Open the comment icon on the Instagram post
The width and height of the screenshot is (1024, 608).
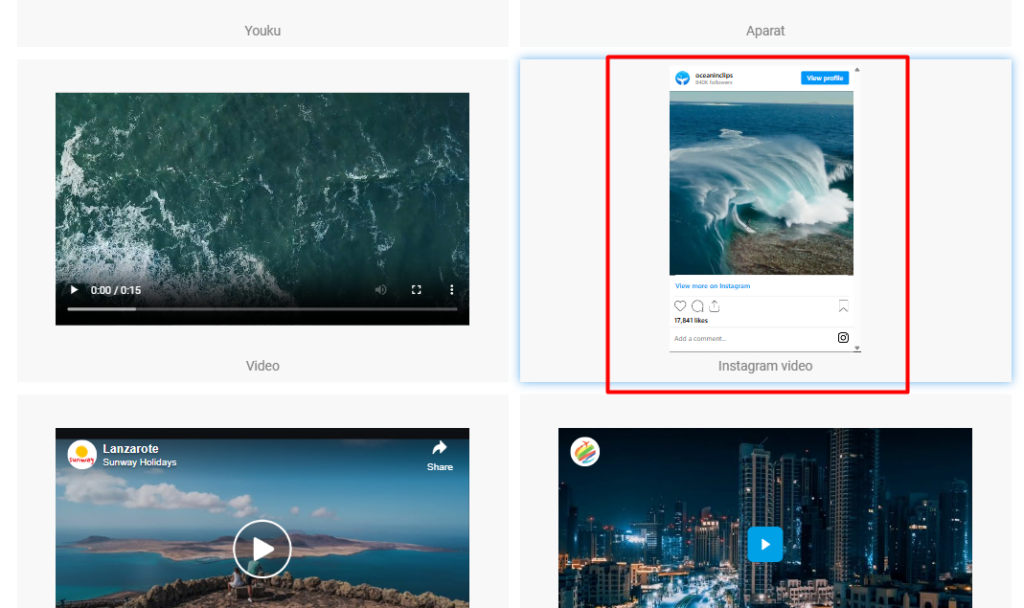click(697, 306)
